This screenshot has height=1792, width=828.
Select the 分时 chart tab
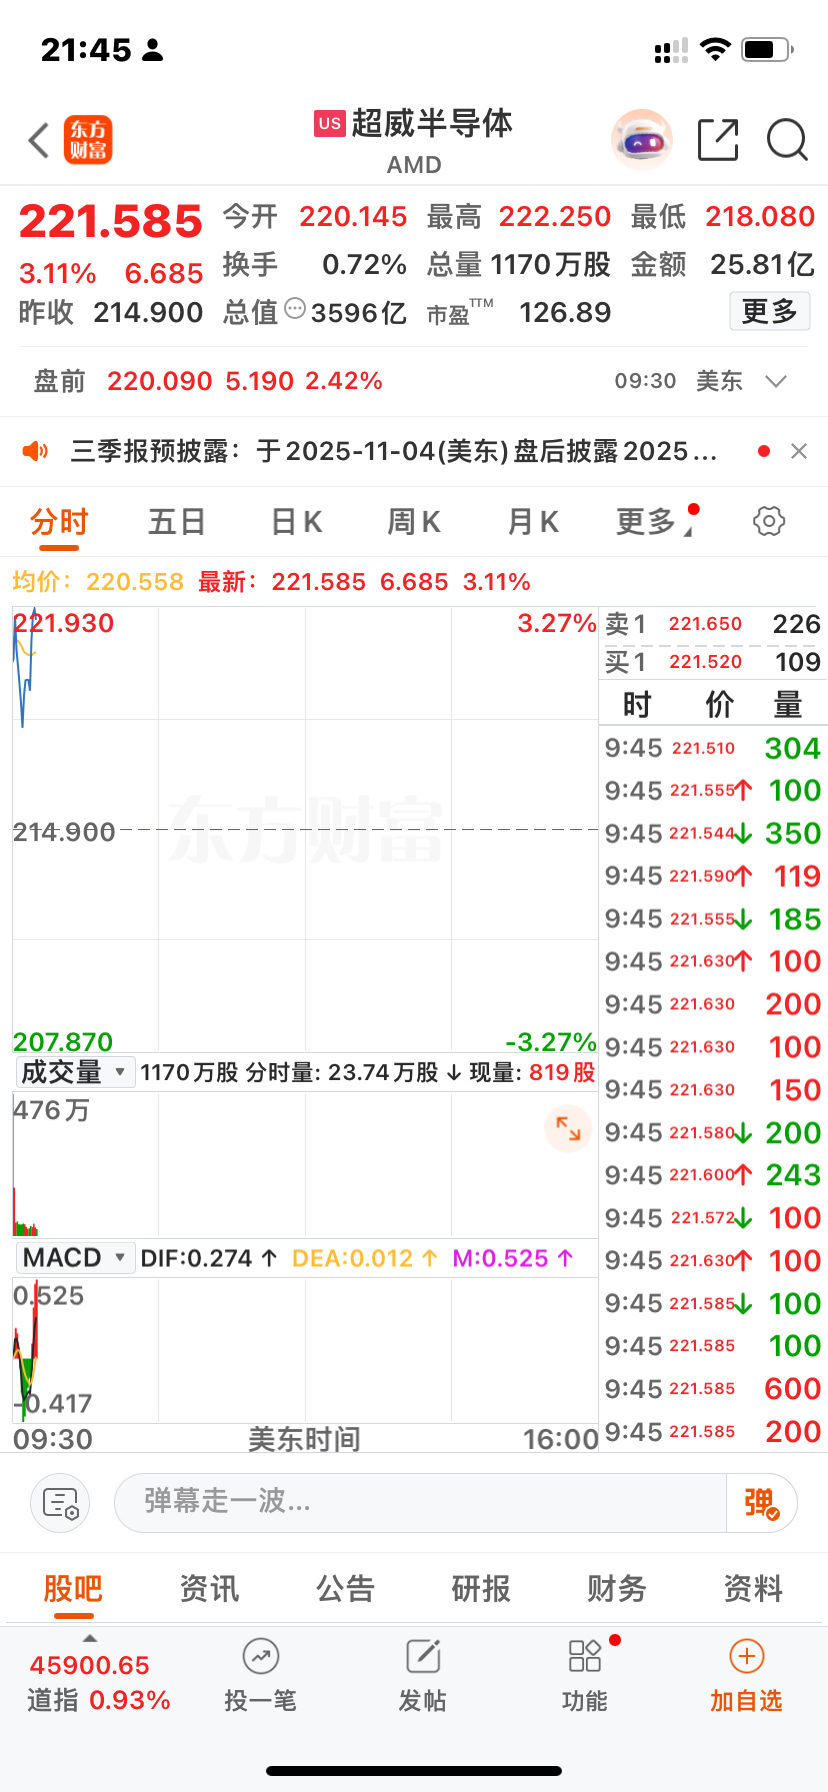click(x=59, y=523)
